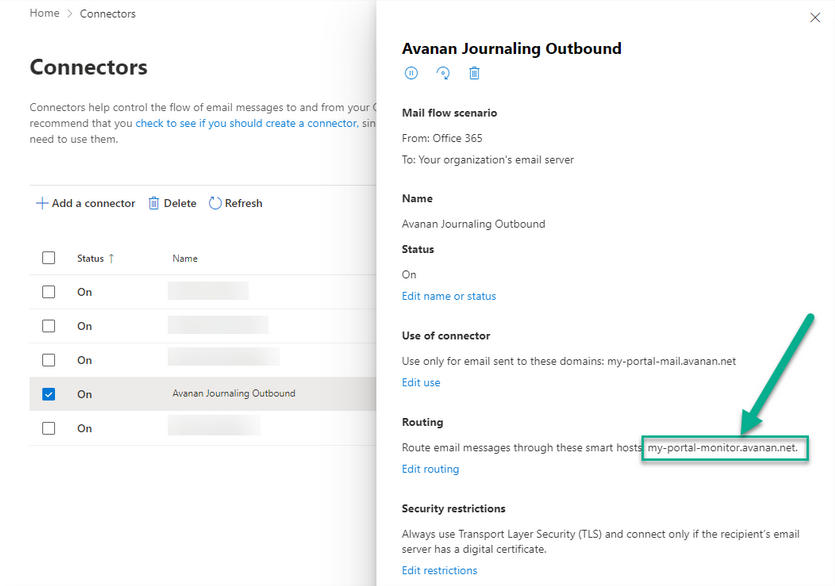The image size is (835, 586).
Task: Click the Security restrictions heading
Action: 453,508
